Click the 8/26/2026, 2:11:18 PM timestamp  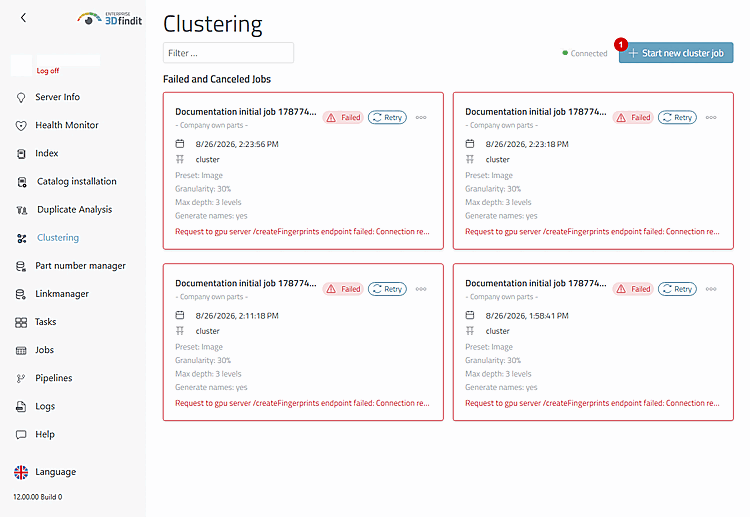[x=237, y=316]
